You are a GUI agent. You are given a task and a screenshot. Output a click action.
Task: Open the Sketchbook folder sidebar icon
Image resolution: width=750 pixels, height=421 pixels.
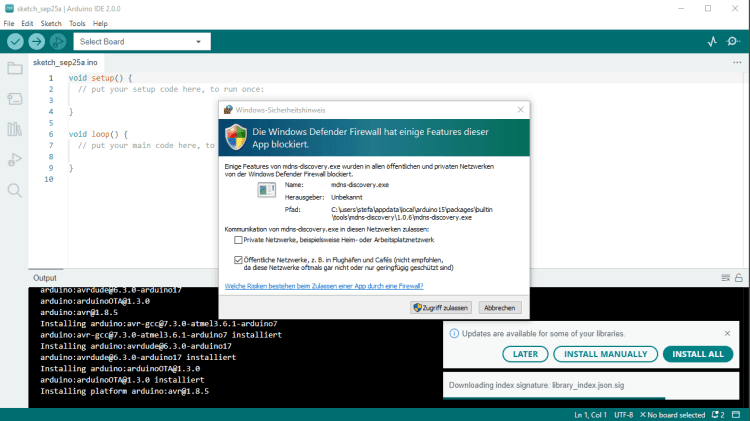14,68
